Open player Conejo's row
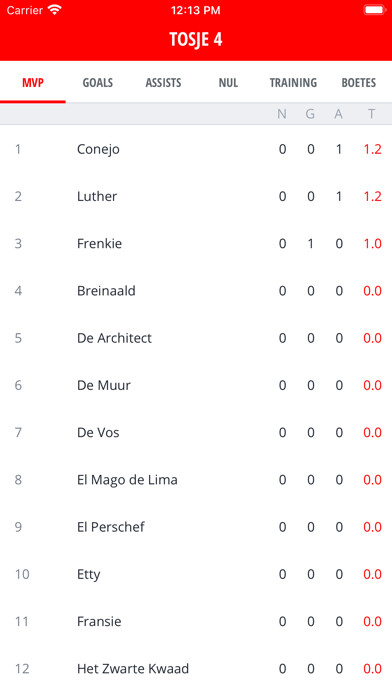Viewport: 392px width, 696px height. (196, 149)
